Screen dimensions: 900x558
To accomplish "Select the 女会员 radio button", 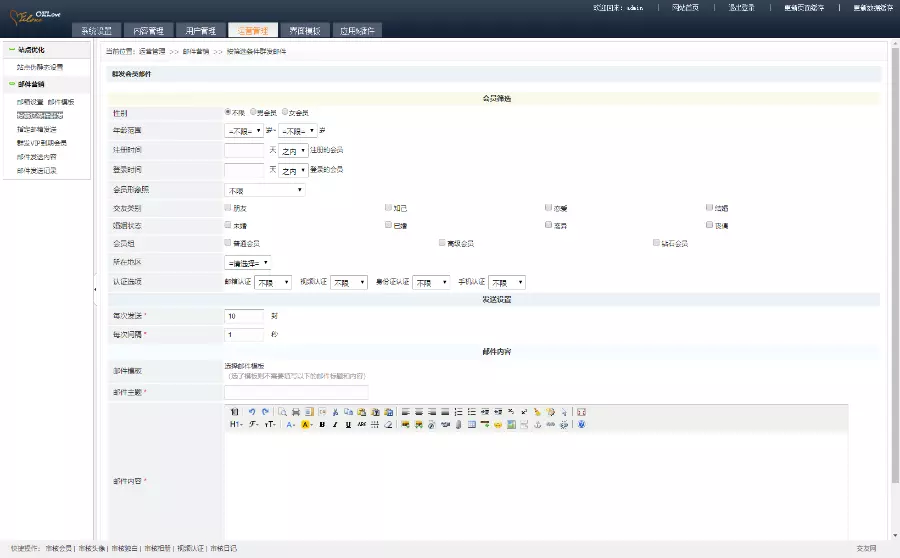I will (x=285, y=112).
